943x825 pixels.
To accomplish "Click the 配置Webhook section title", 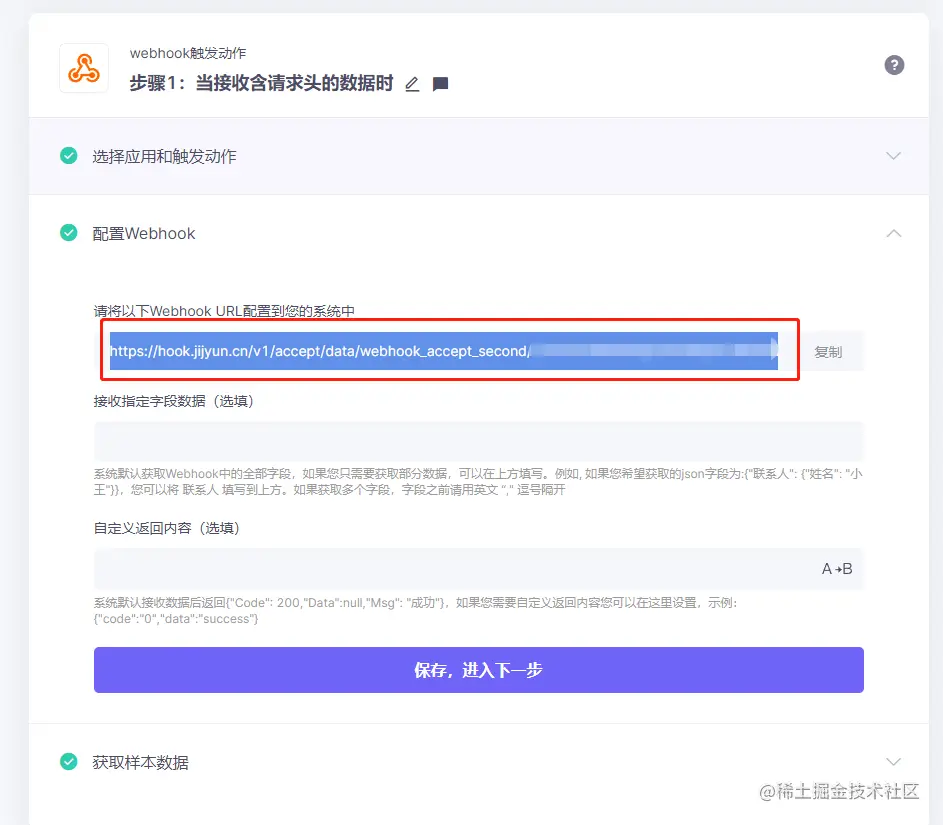I will 144,233.
